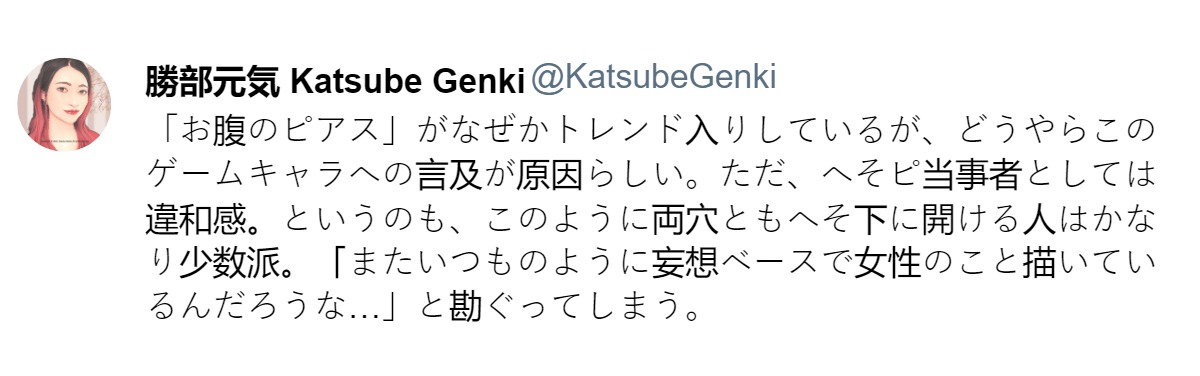
Task: Click the word 描いて in tweet
Action: click(x=1077, y=263)
